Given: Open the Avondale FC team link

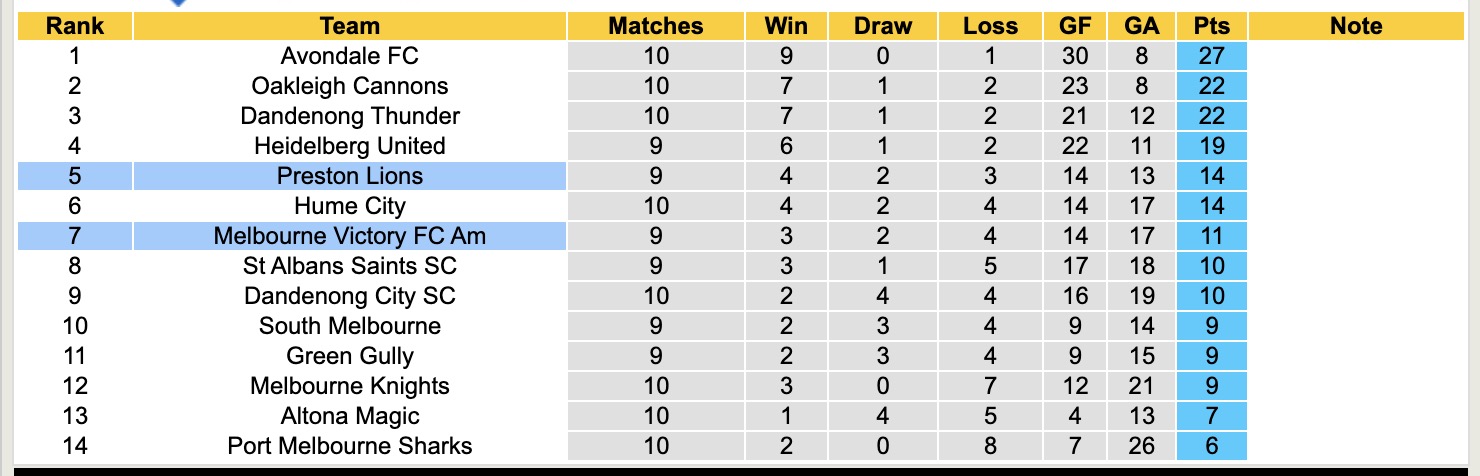Looking at the screenshot, I should pyautogui.click(x=350, y=56).
